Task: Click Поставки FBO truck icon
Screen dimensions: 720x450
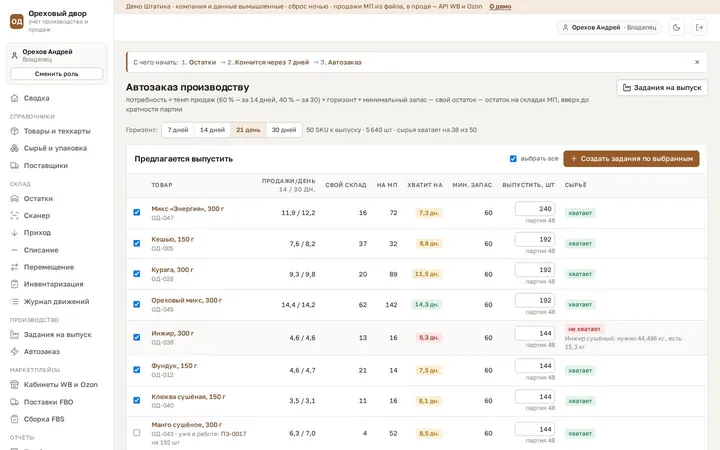Action: (x=15, y=402)
